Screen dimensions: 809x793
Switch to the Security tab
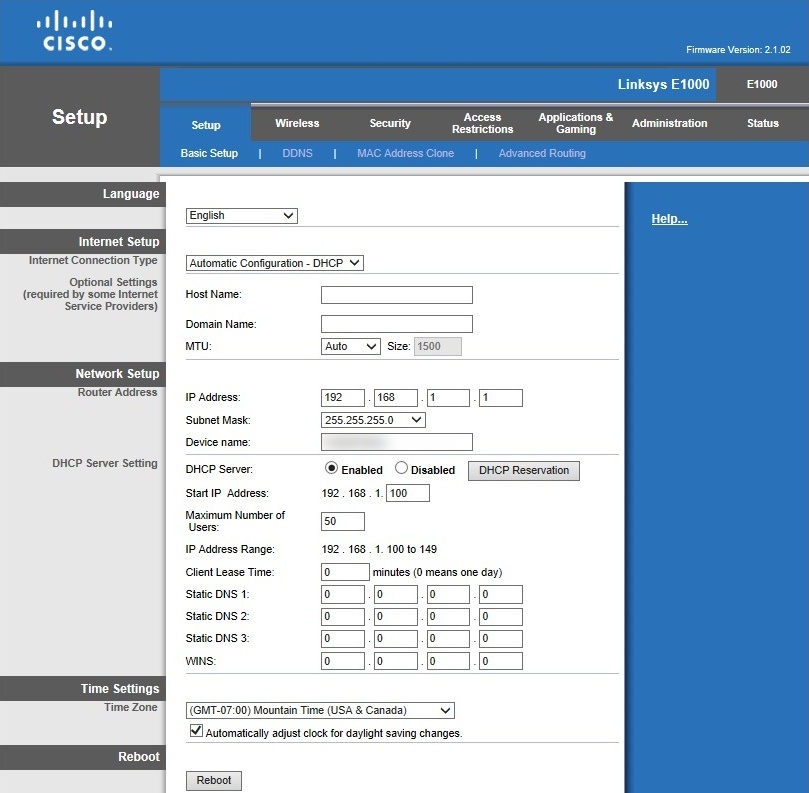tap(390, 123)
